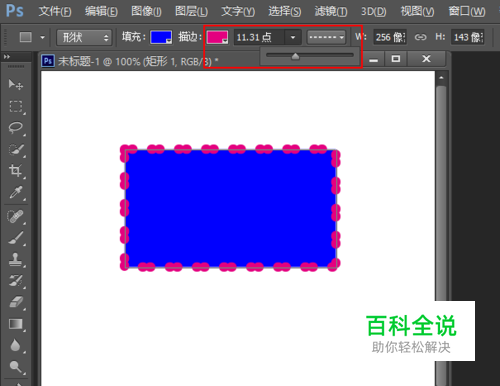Viewport: 500px width, 386px height.
Task: Select the Spot Healing Brush tool
Action: (16, 217)
